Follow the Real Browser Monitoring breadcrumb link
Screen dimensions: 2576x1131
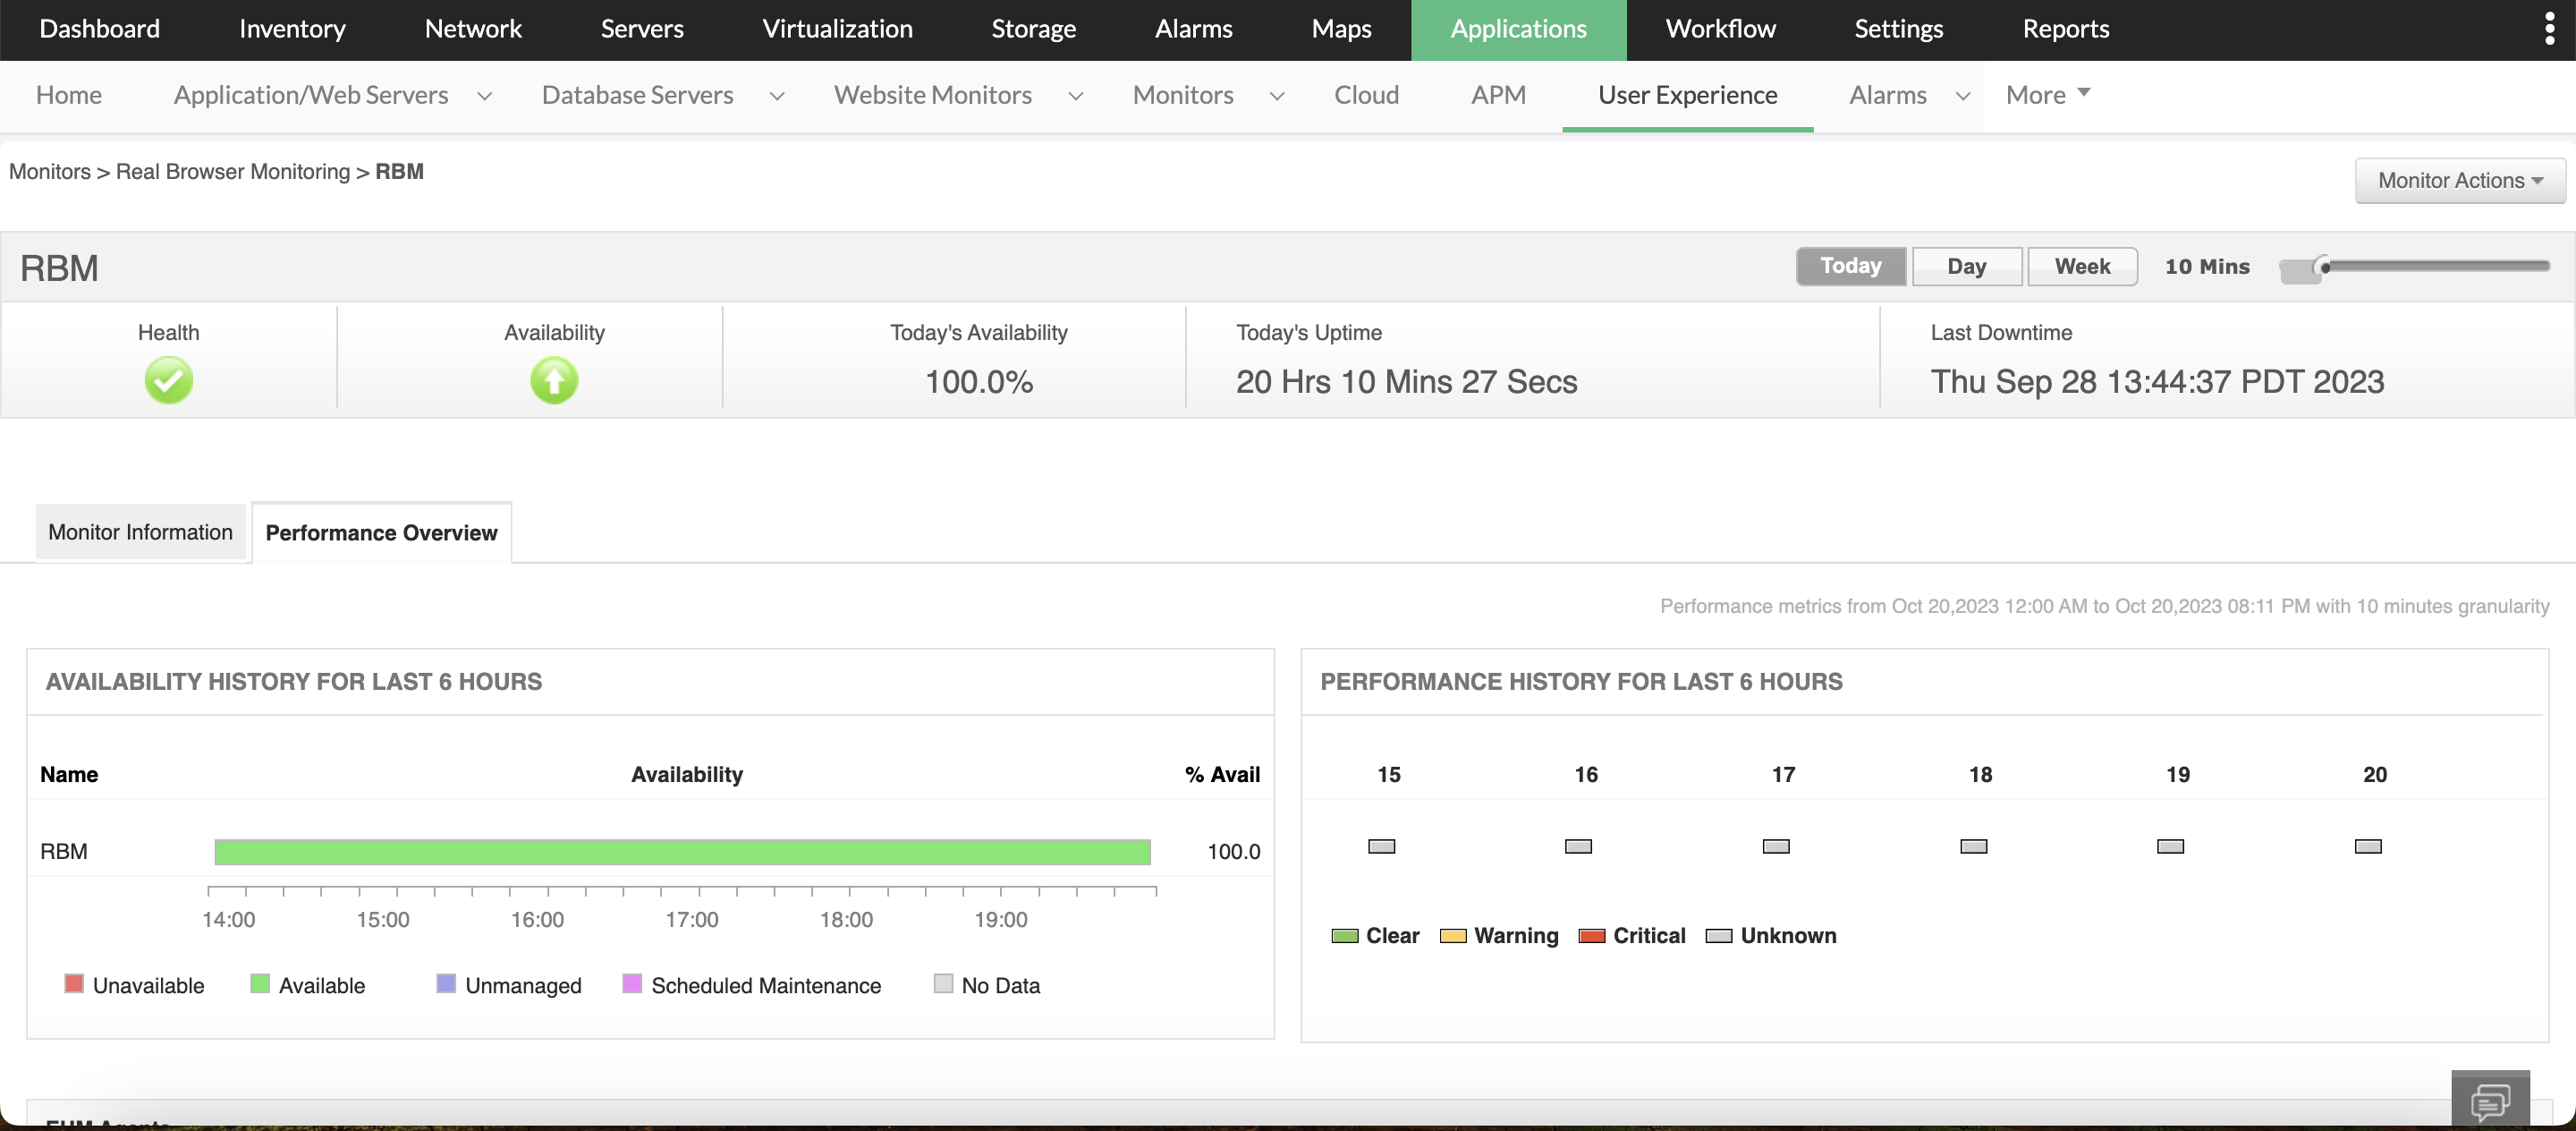233,171
